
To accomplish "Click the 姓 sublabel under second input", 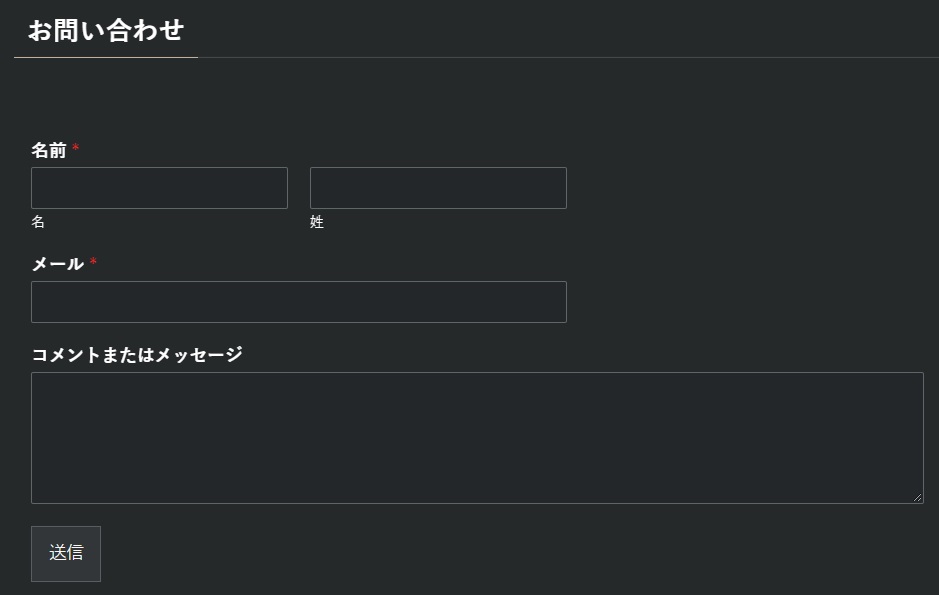I will coord(317,222).
